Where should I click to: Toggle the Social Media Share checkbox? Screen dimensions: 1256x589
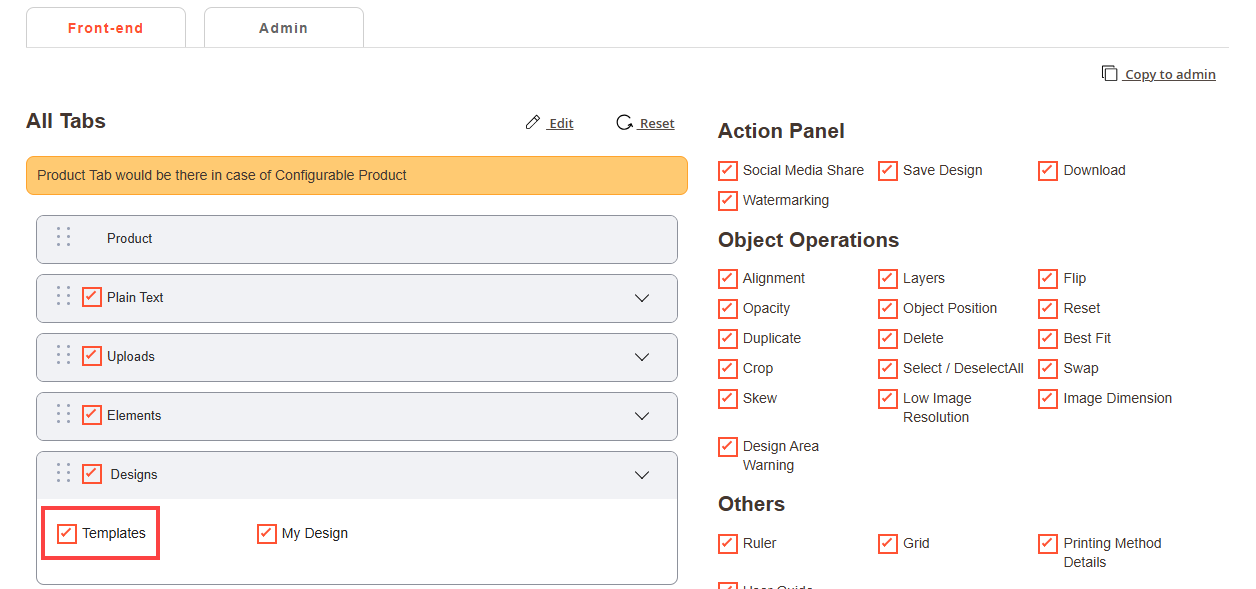[x=728, y=170]
